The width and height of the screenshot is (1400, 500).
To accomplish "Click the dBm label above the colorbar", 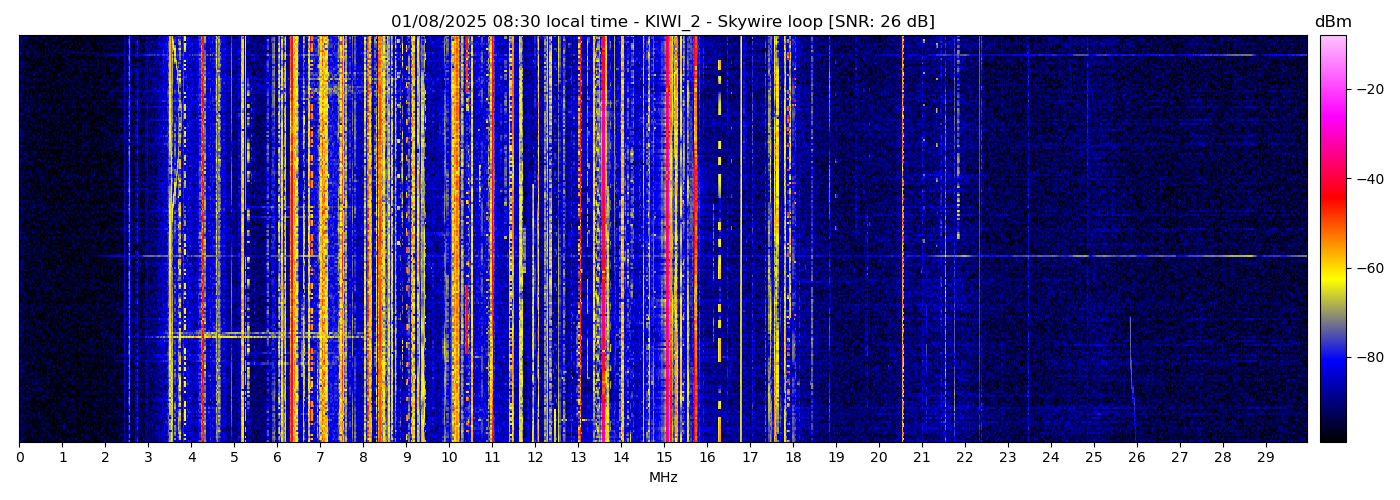I will (1332, 22).
